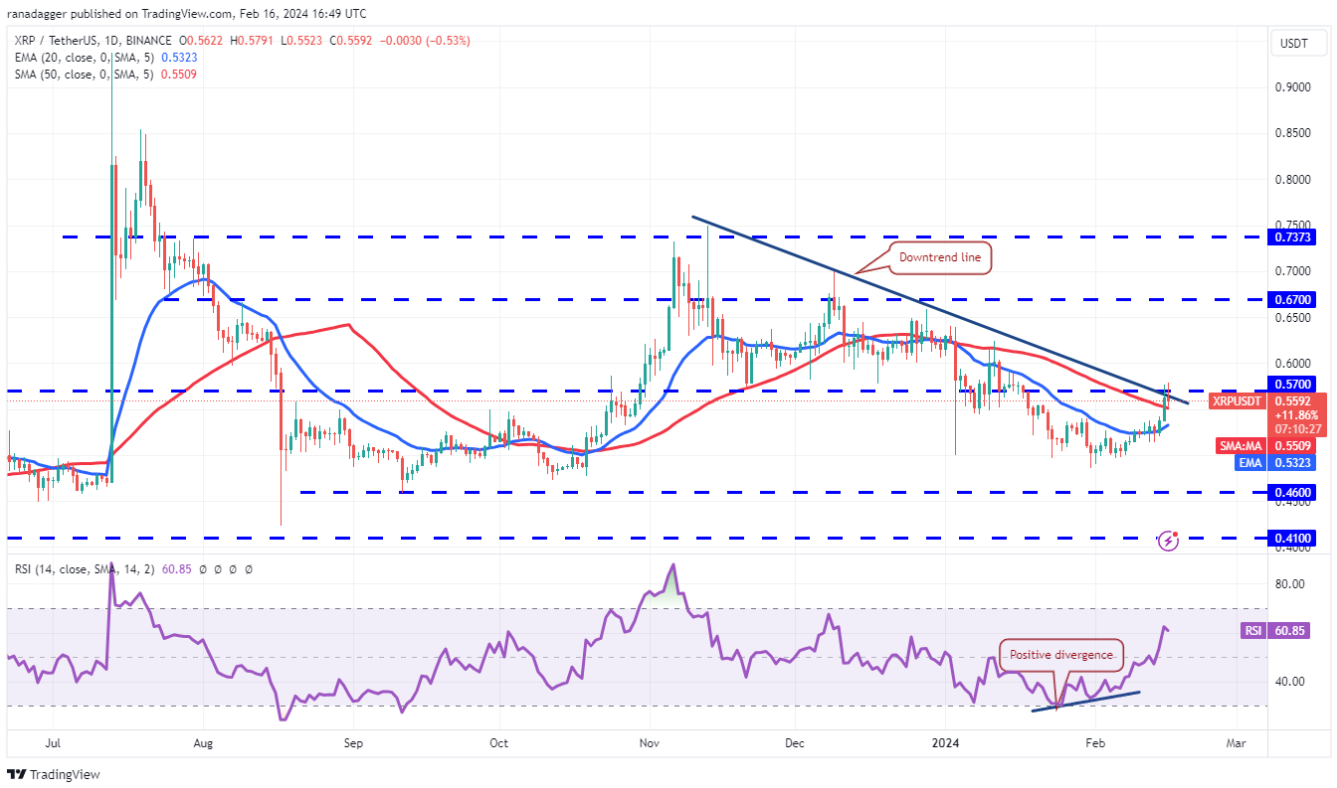Click the 0.4600 price level label

(x=1293, y=492)
